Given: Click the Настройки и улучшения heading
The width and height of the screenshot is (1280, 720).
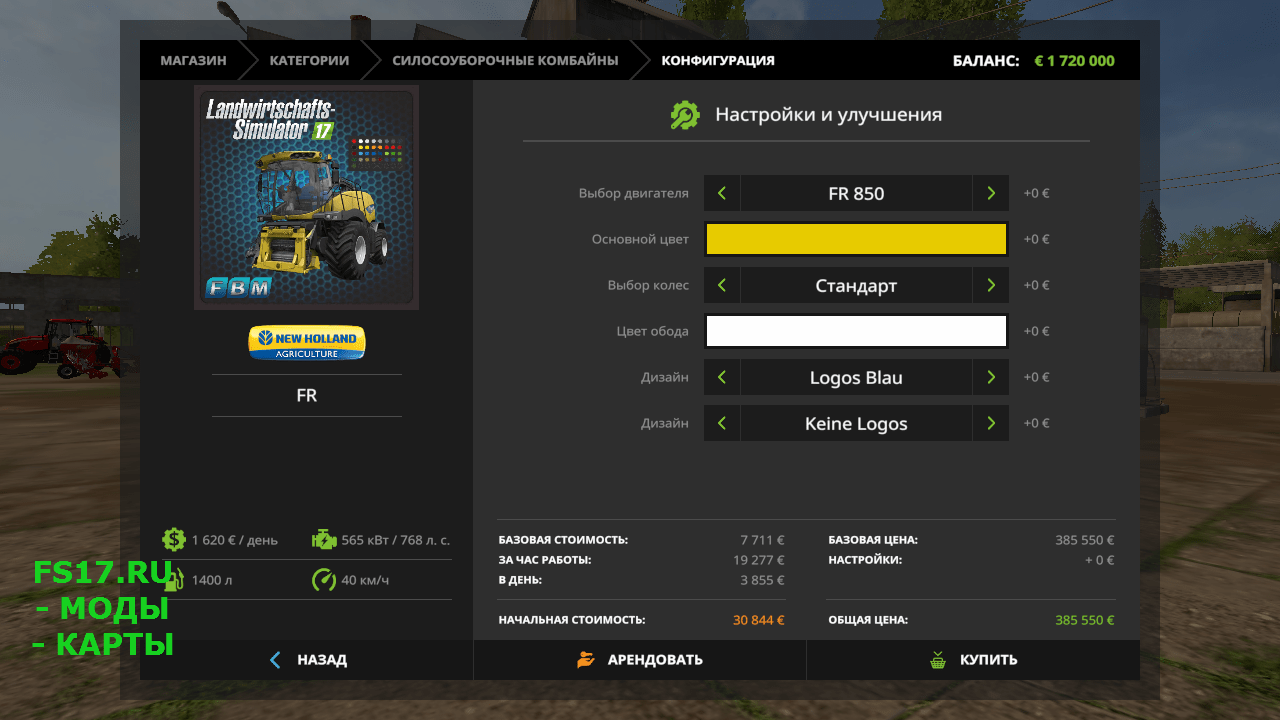Looking at the screenshot, I should pyautogui.click(x=828, y=115).
